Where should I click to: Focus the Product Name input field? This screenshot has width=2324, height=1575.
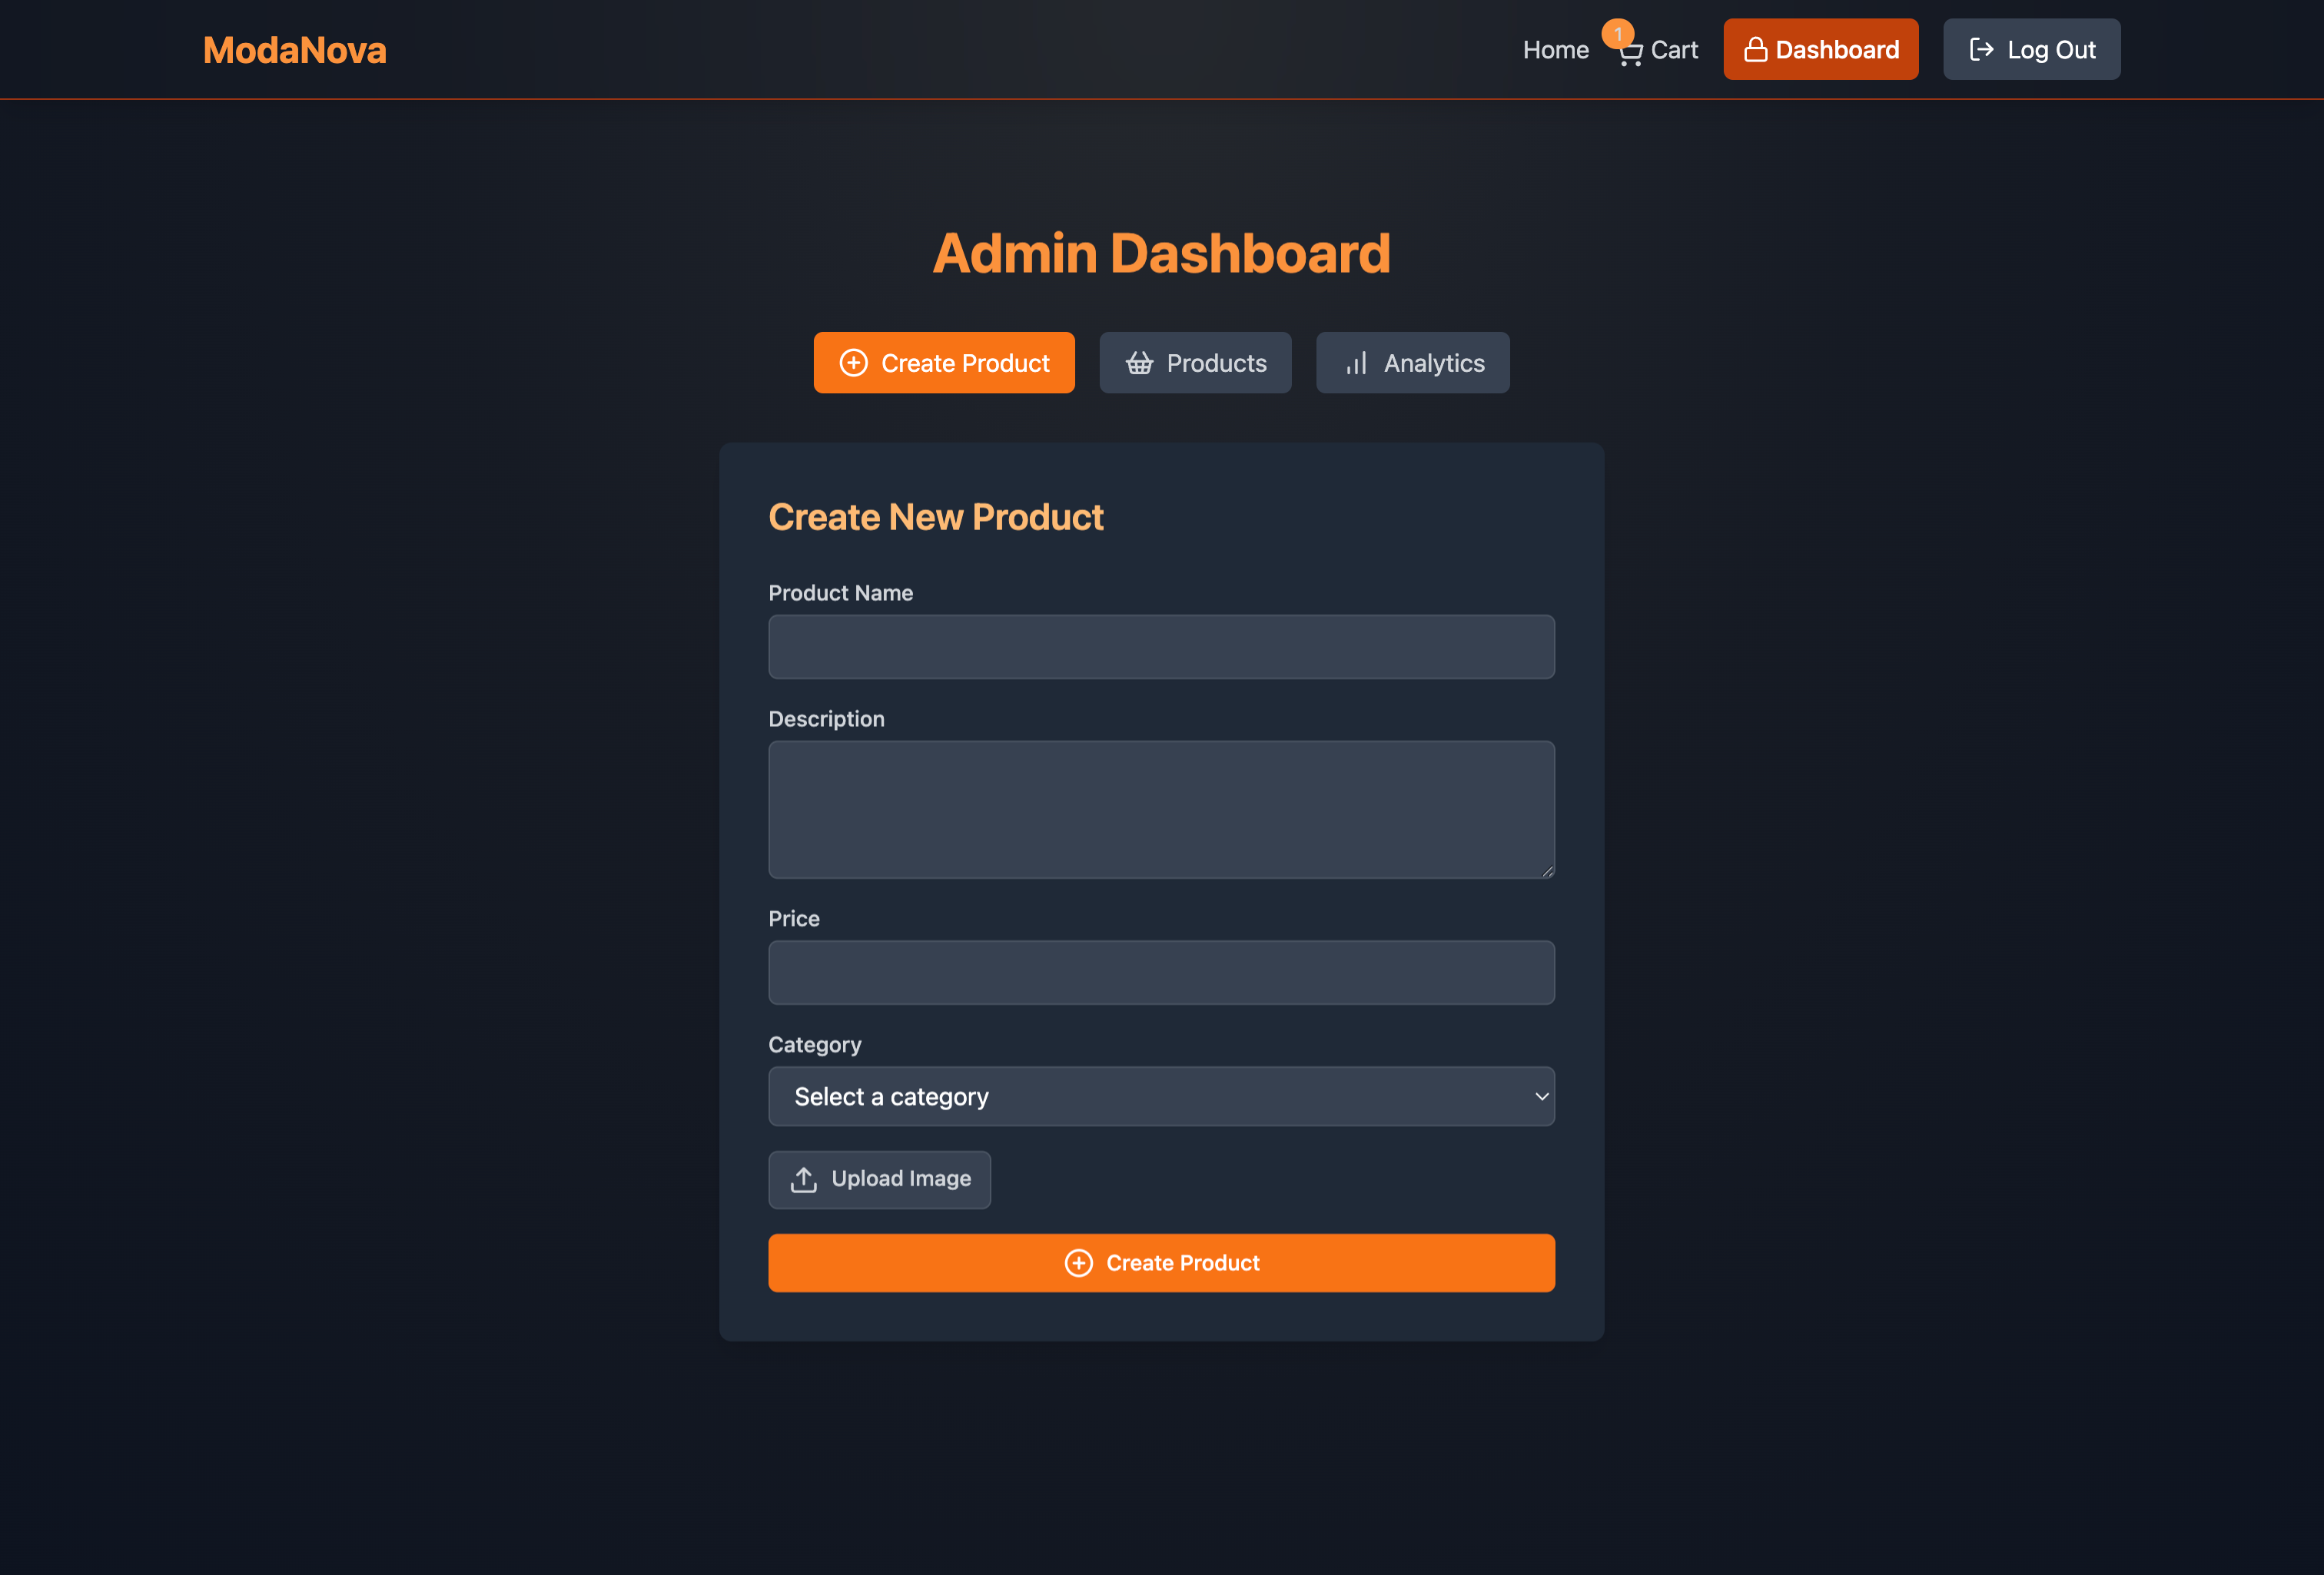pyautogui.click(x=1161, y=647)
